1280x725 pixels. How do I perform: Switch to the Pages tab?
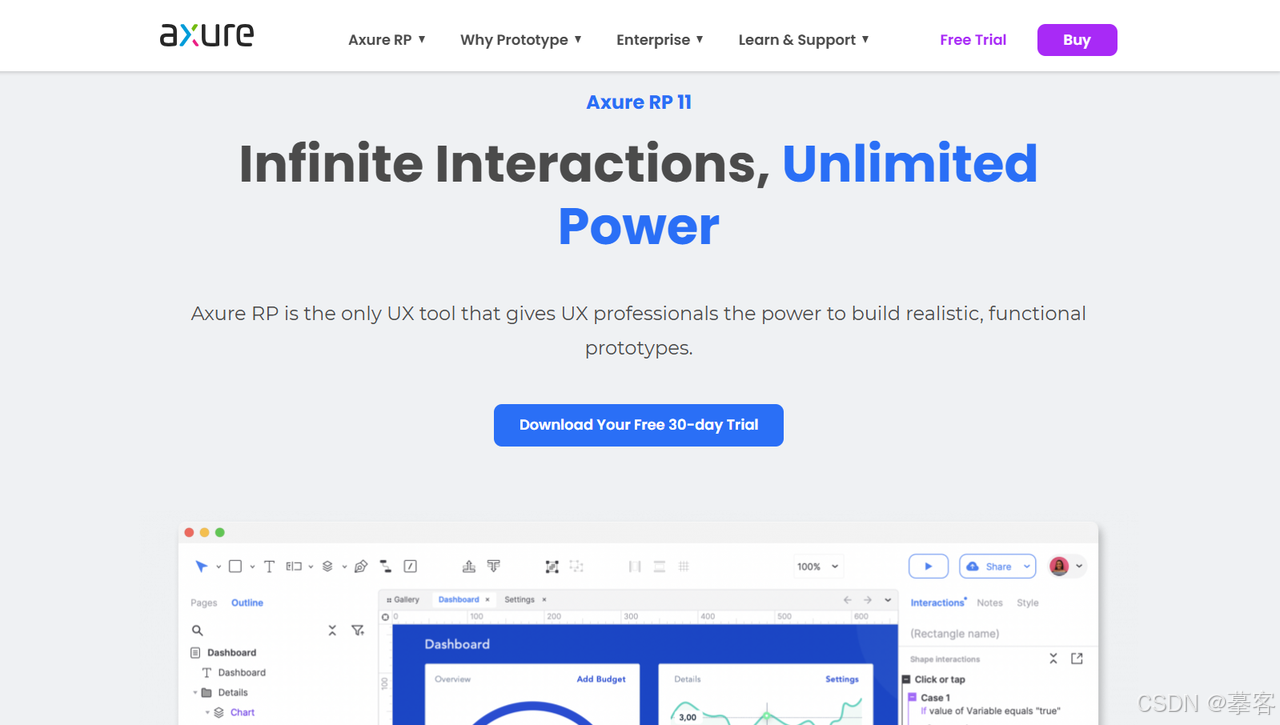click(204, 603)
